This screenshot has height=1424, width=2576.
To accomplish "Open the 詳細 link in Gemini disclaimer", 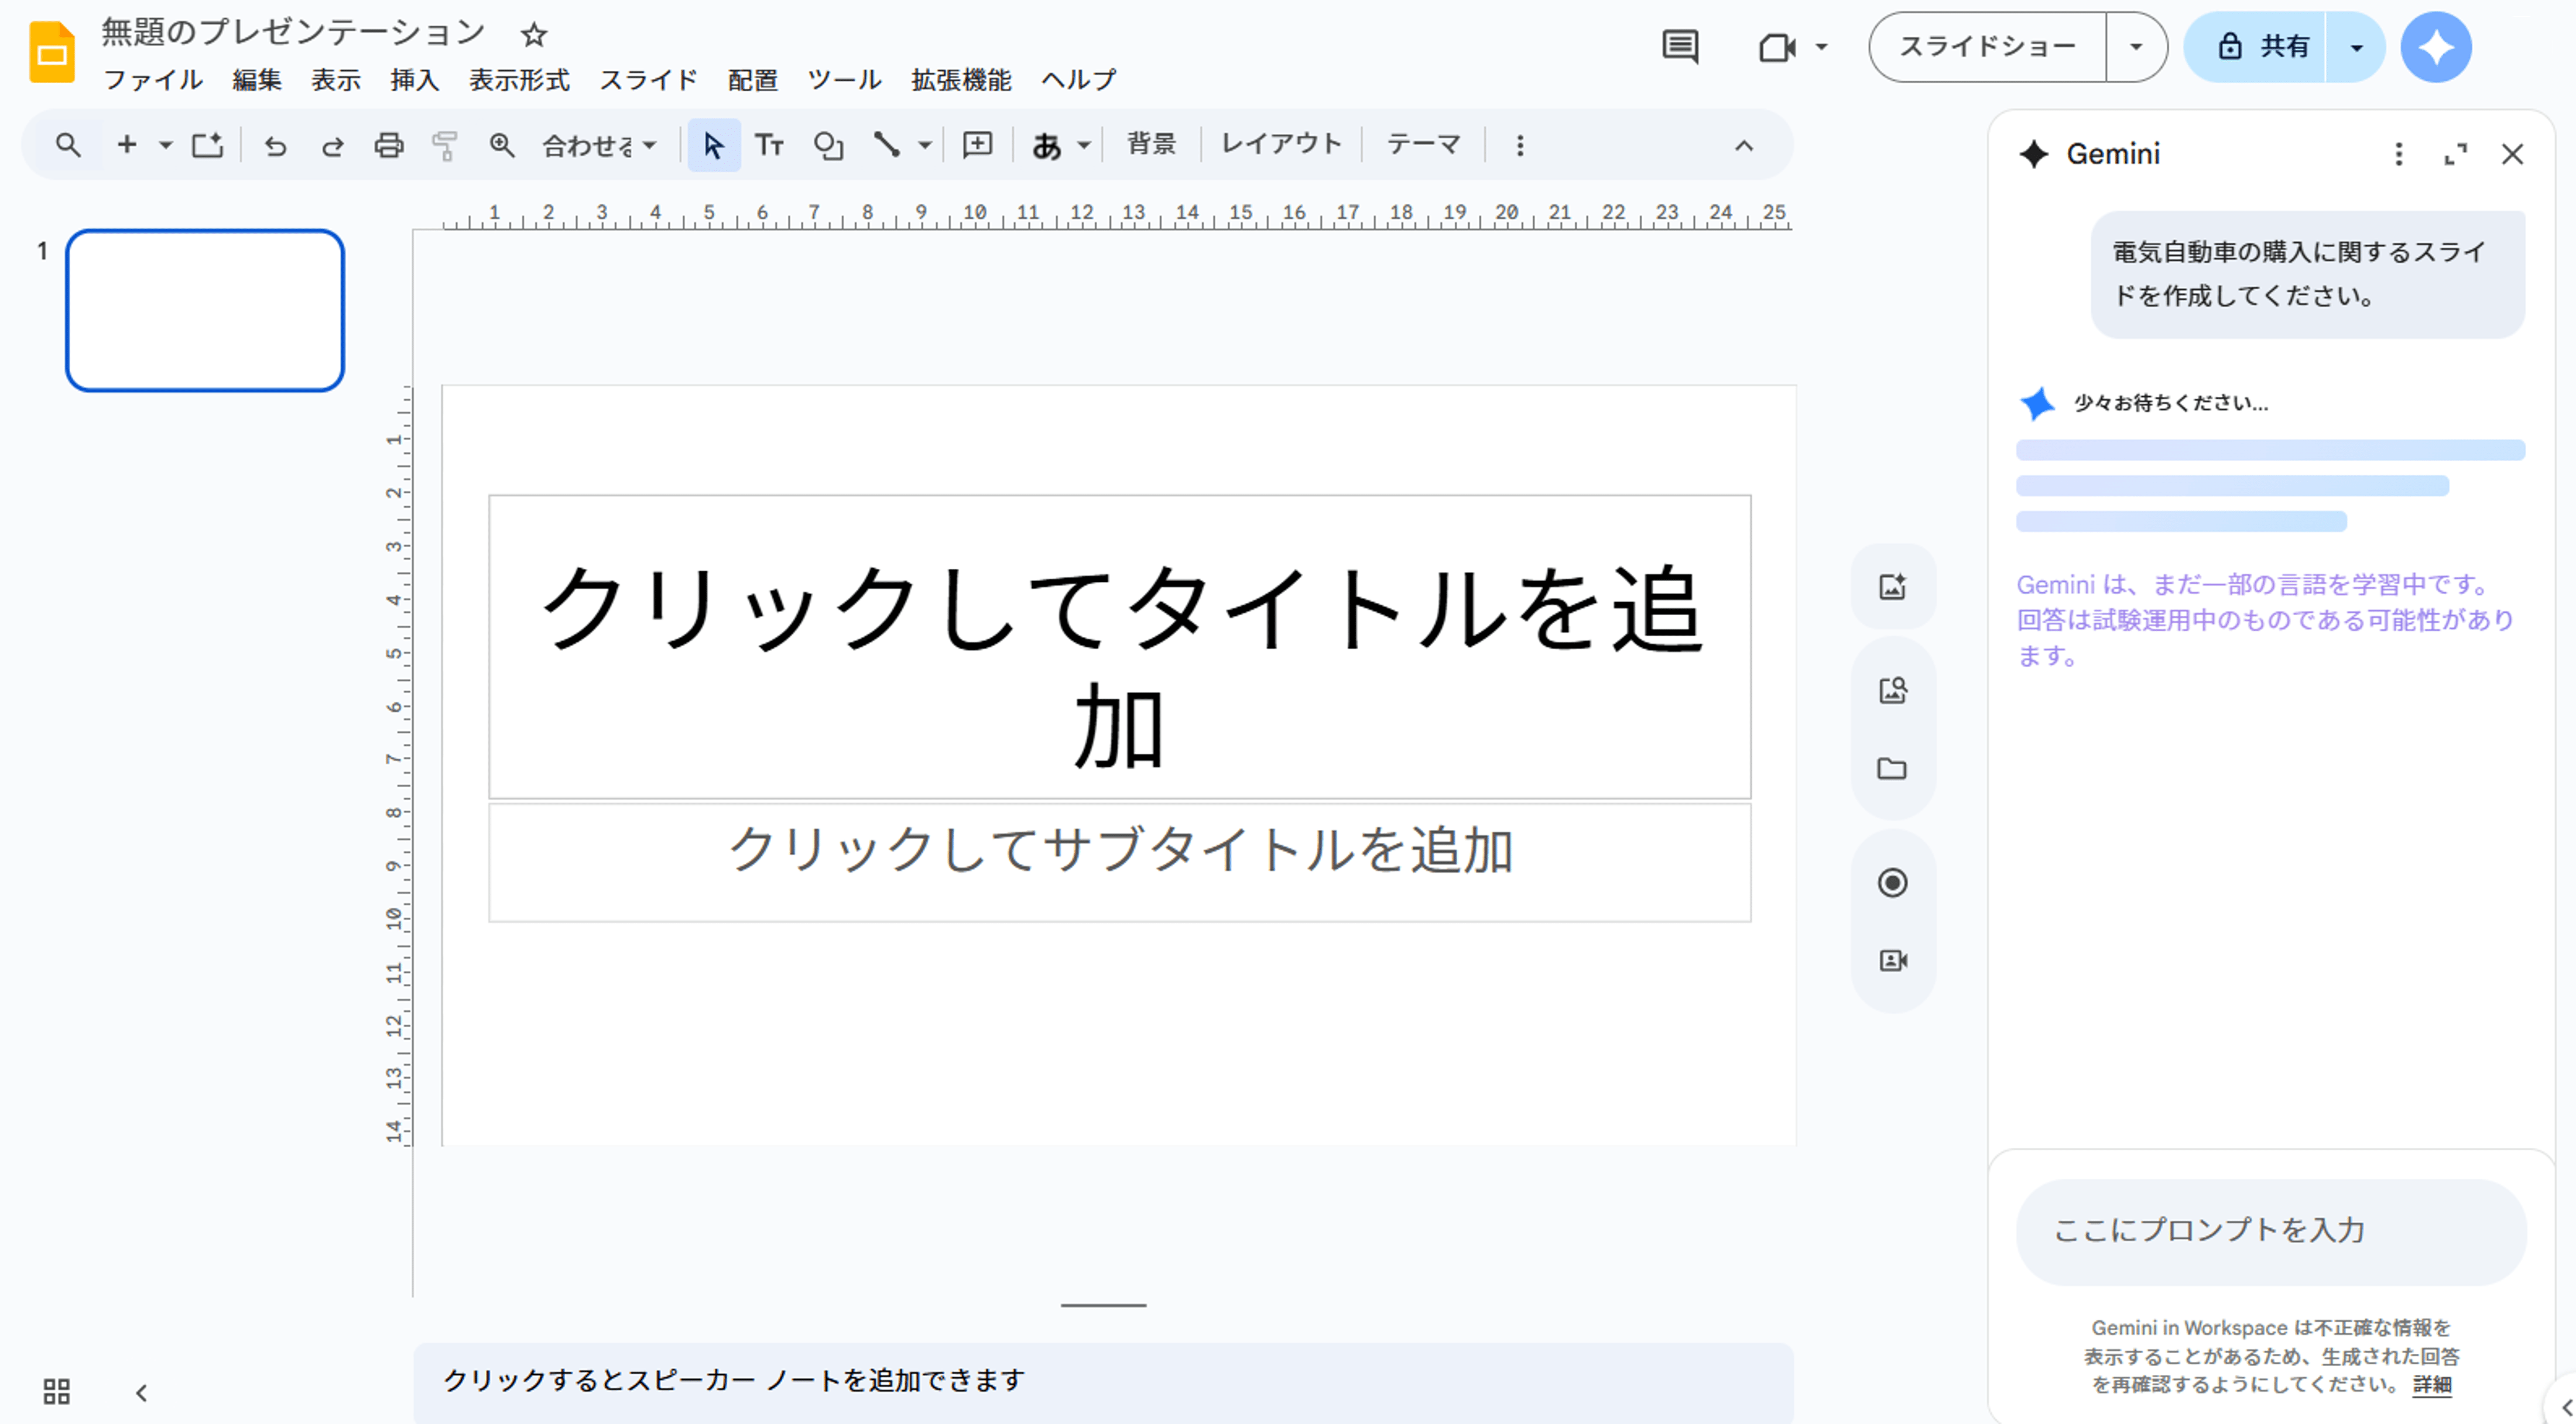I will (2431, 1384).
